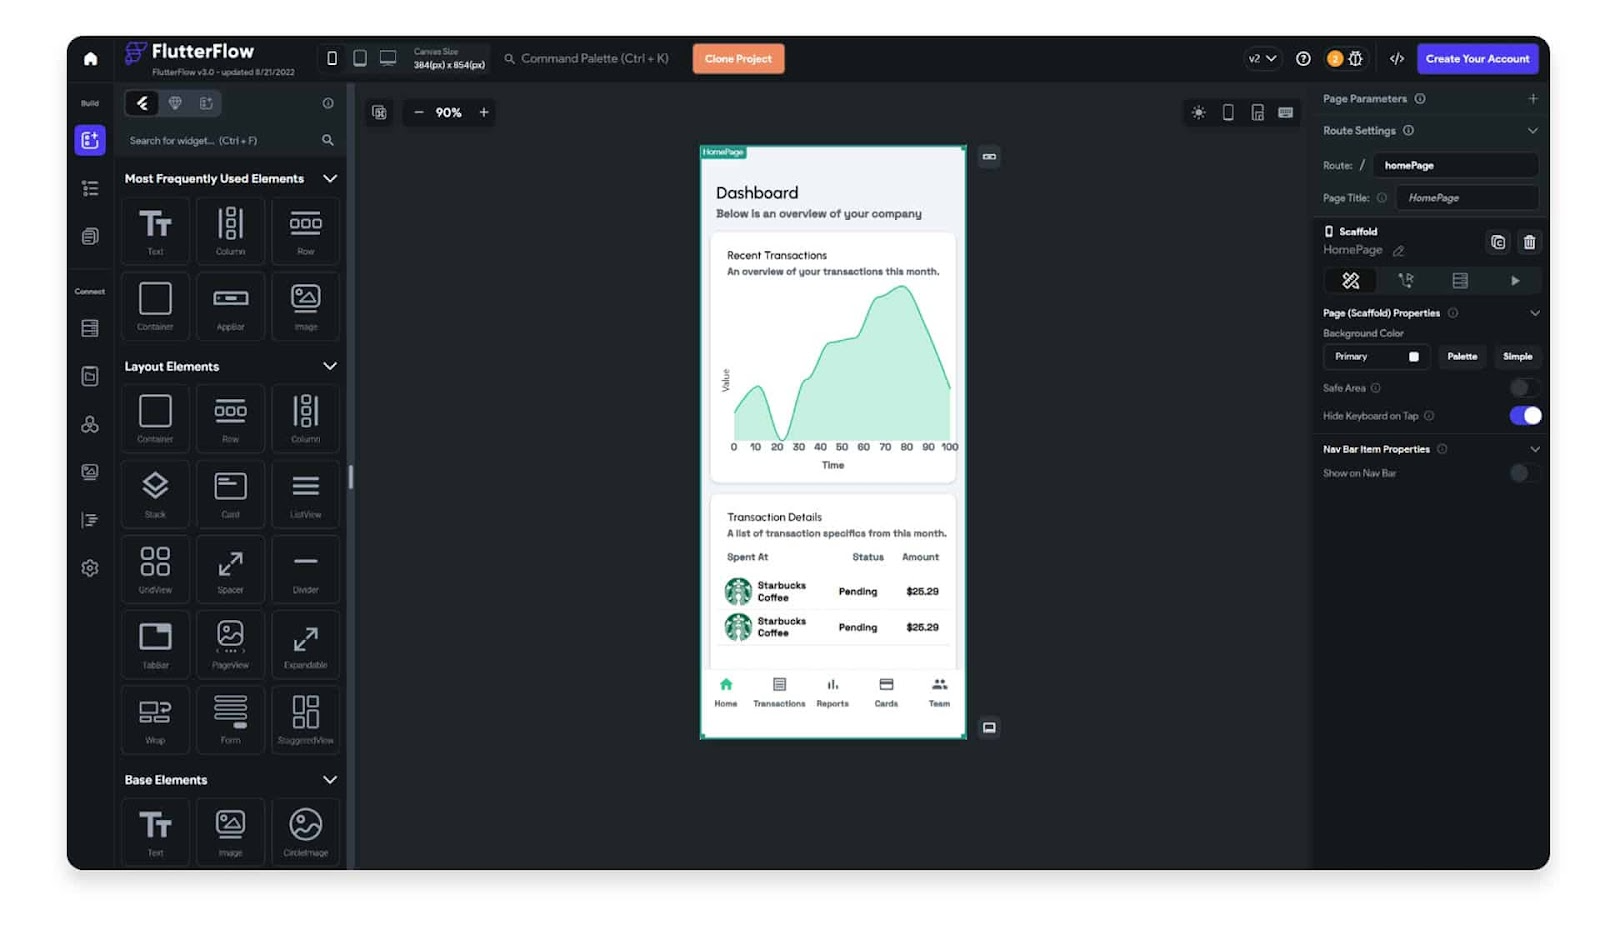Switch to the animations play tab
Screen dimensions: 1600x925
(1515, 281)
